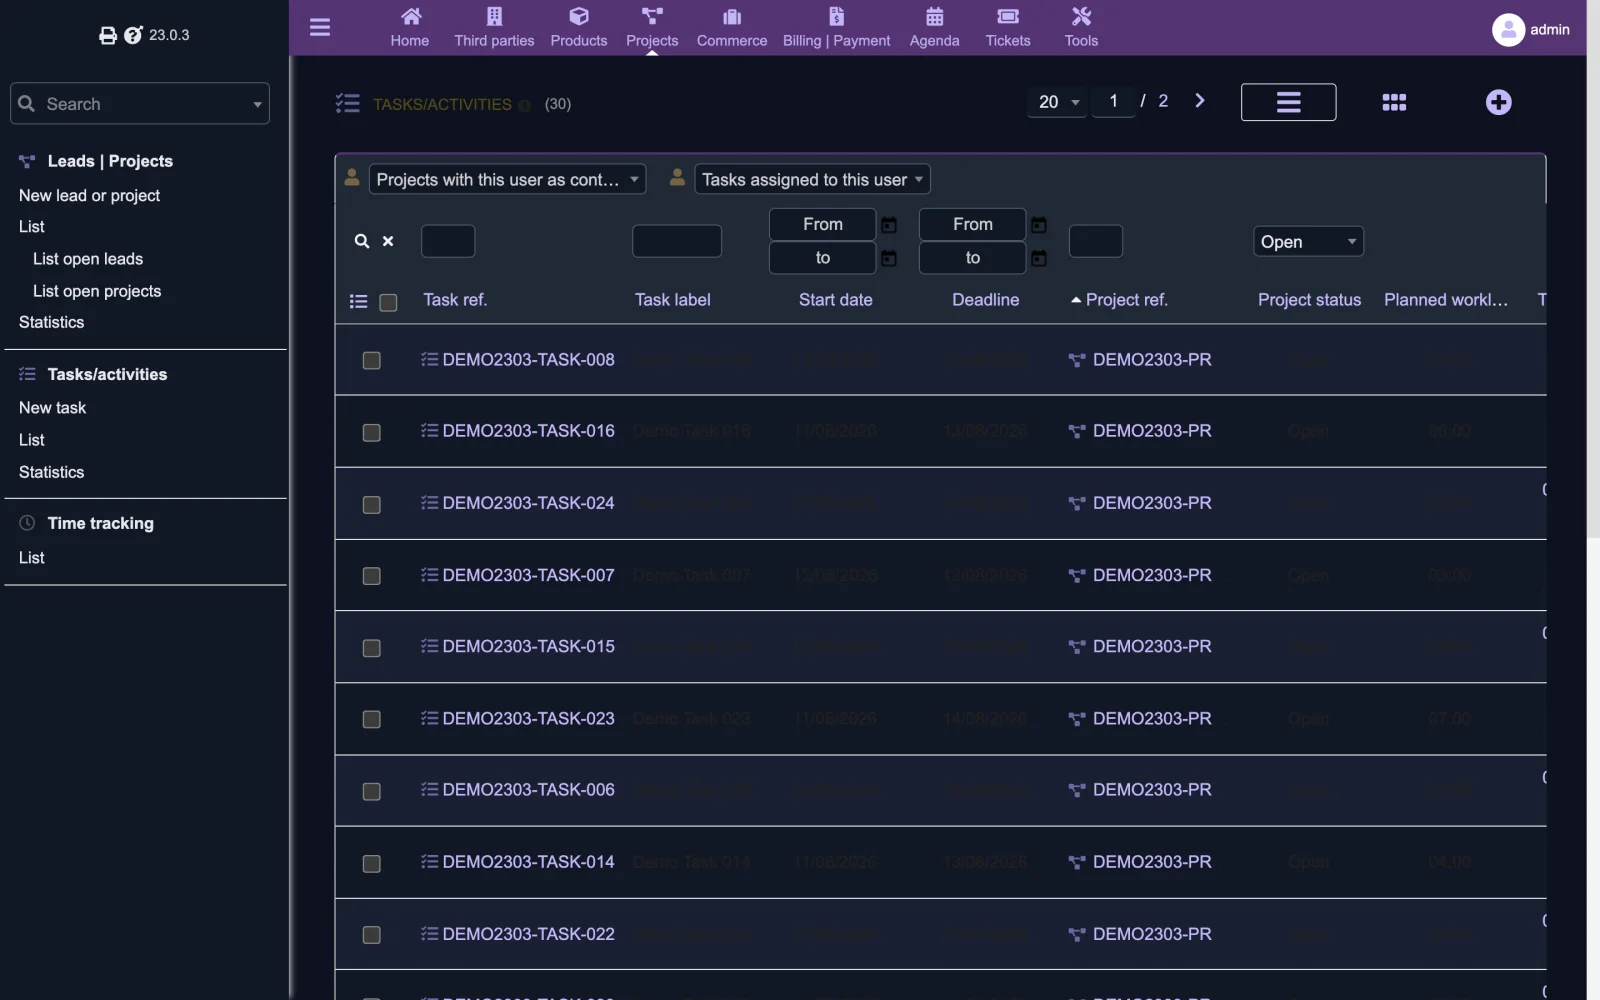Open task DEMO2303-TASK-008 link

(528, 360)
